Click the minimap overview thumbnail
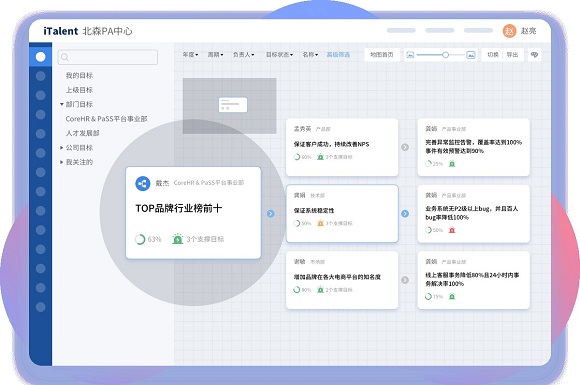Viewport: 580px width, 385px height. tap(229, 105)
